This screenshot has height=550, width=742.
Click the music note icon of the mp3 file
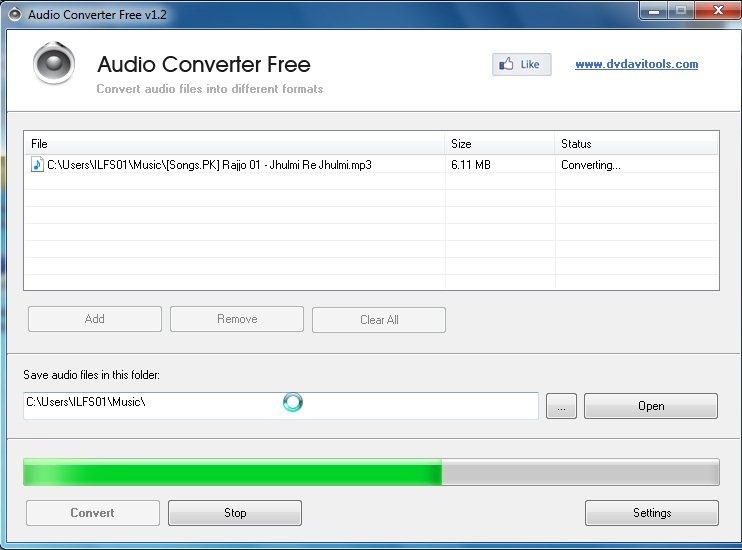point(37,165)
